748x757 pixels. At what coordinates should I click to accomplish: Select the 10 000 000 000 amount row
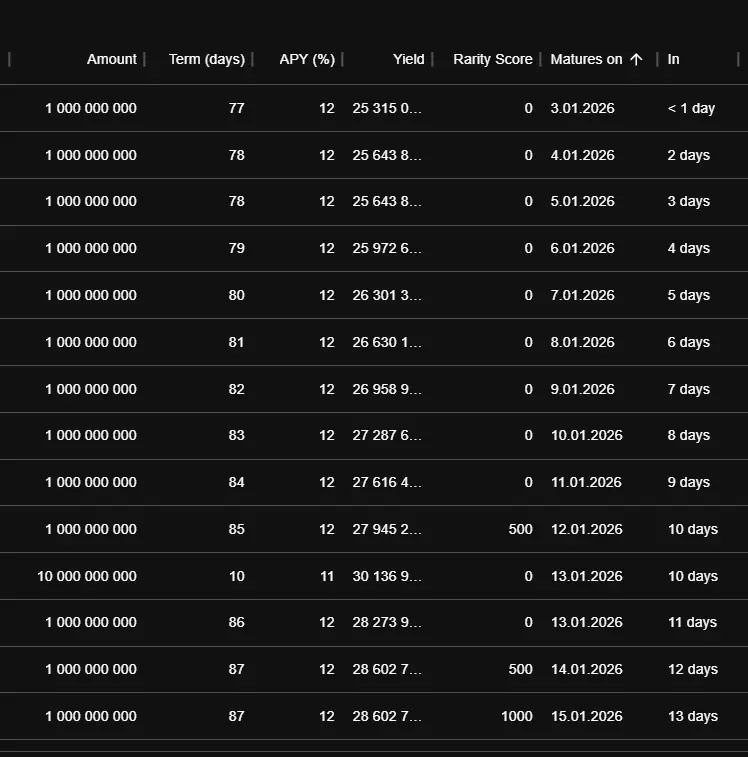click(374, 576)
